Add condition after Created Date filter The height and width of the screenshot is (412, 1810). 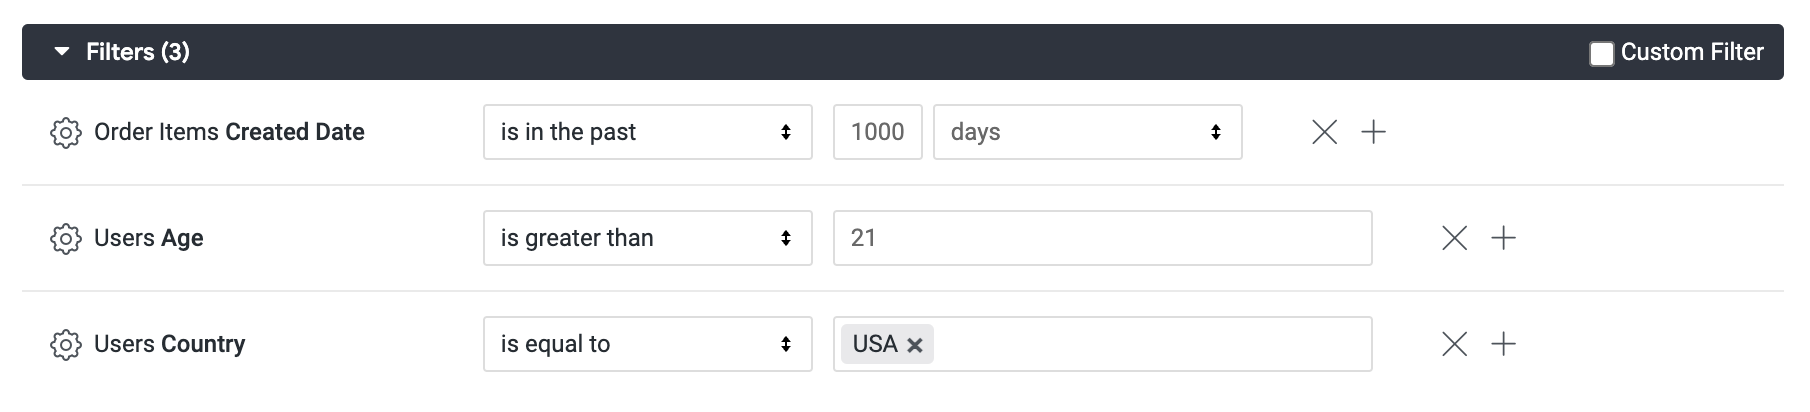(x=1374, y=132)
